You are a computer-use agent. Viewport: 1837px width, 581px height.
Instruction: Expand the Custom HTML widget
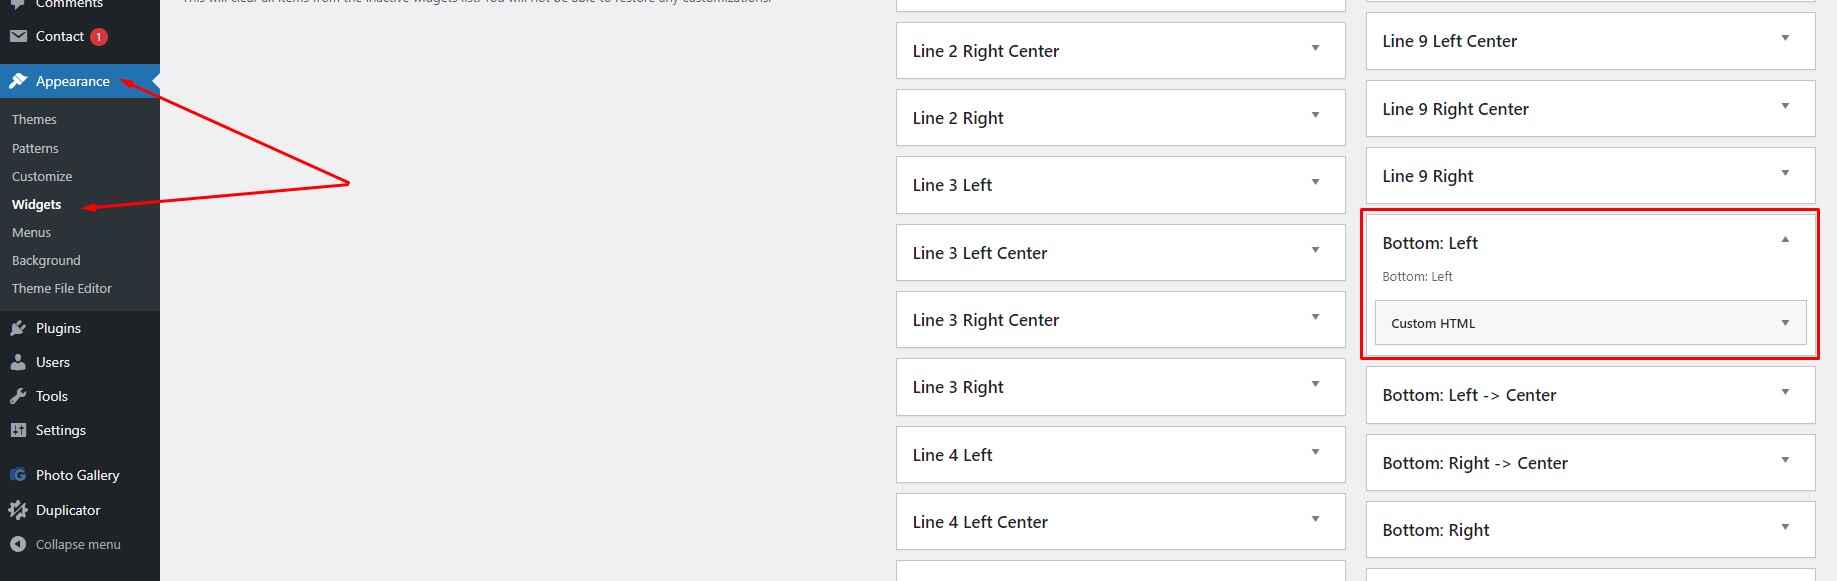pos(1784,323)
